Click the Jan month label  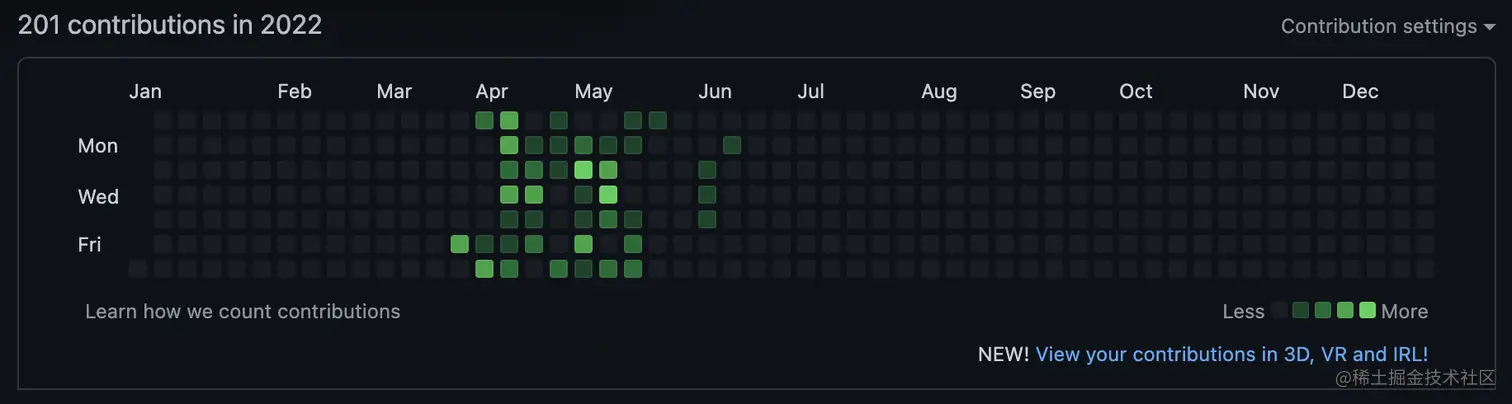click(x=145, y=91)
